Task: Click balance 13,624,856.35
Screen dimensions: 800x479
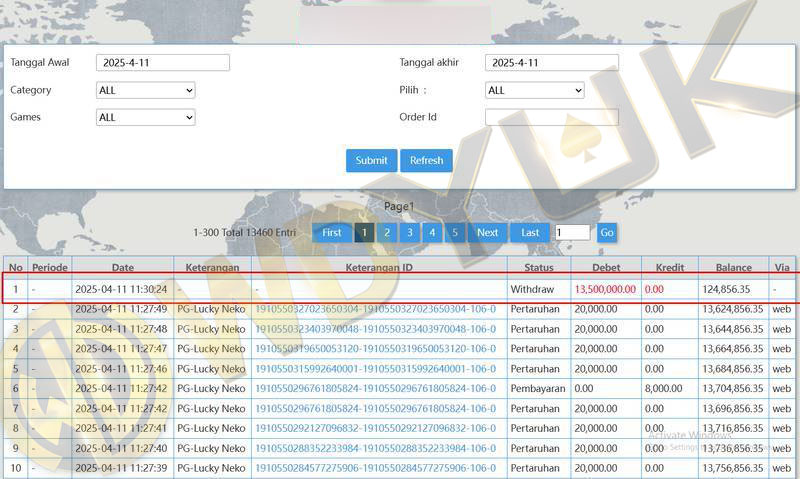Action: pyautogui.click(x=733, y=309)
